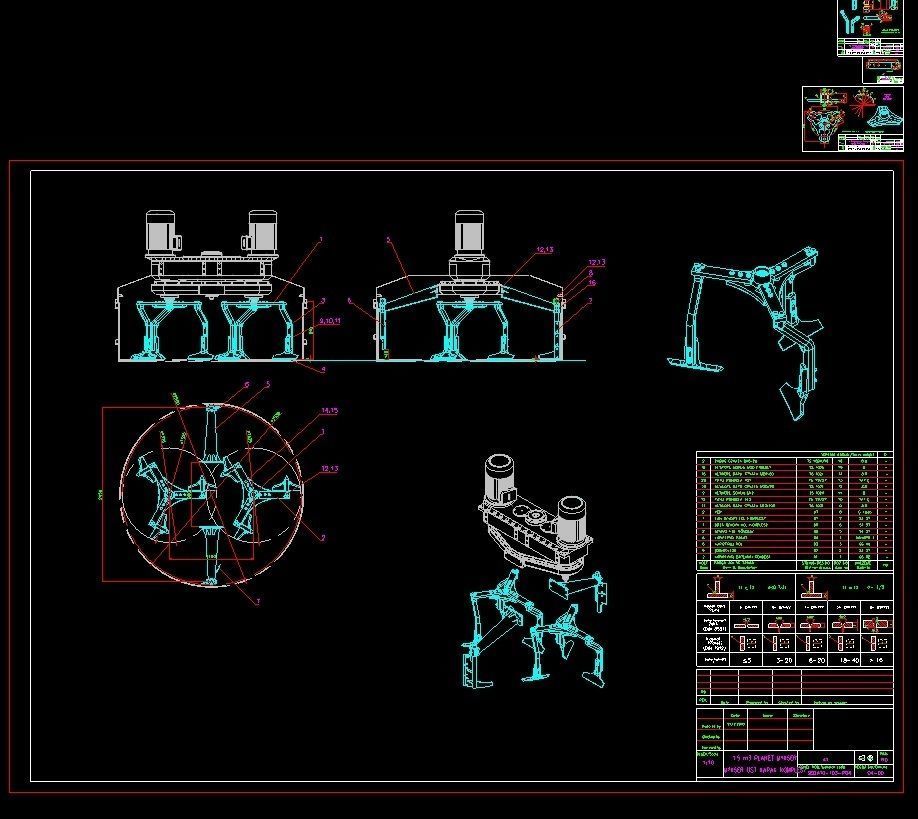Viewport: 918px width, 819px height.
Task: Select the Date column header in the approval table
Action: click(733, 715)
